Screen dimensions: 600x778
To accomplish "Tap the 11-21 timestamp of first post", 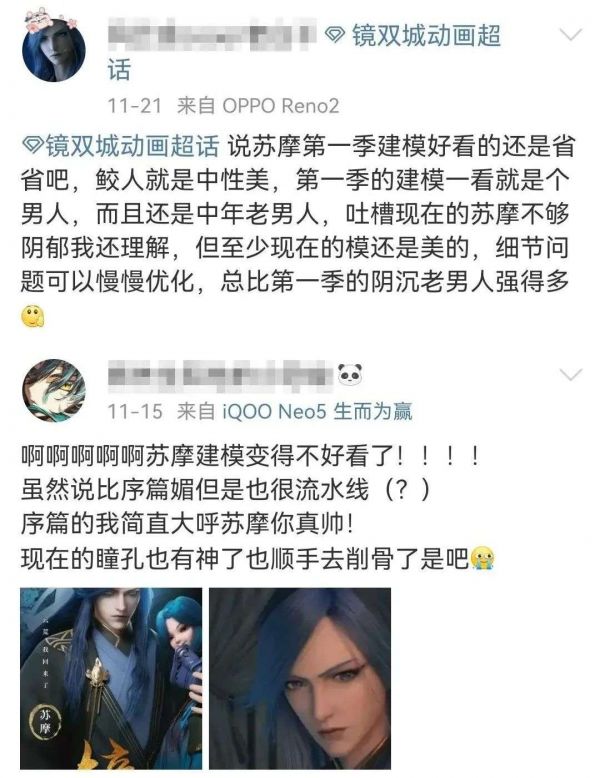I will pos(135,106).
